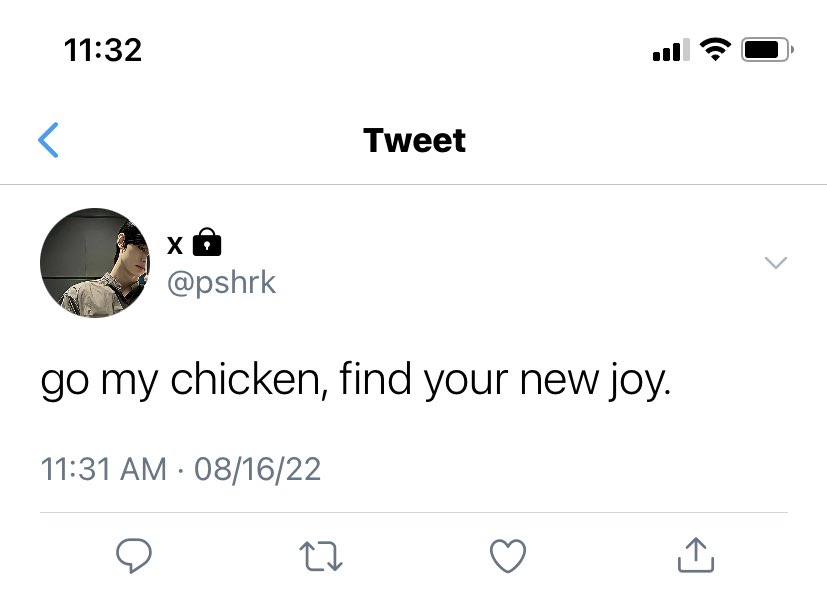Tap the Tweet header title
This screenshot has width=827, height=600.
tap(414, 140)
